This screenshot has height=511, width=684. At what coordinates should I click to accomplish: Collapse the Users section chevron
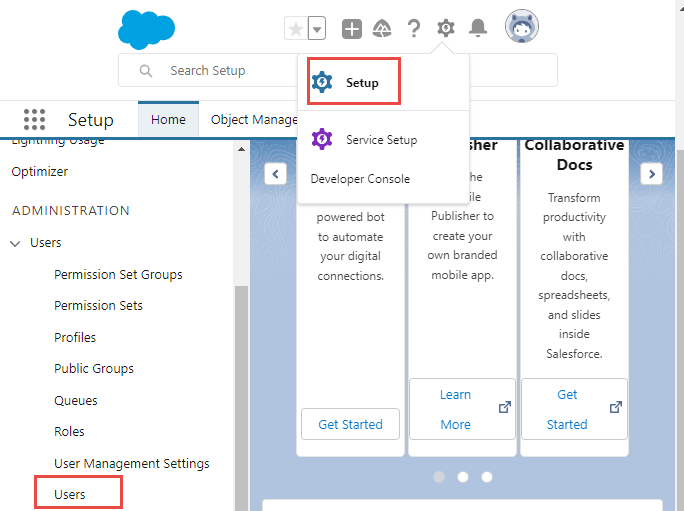click(15, 243)
